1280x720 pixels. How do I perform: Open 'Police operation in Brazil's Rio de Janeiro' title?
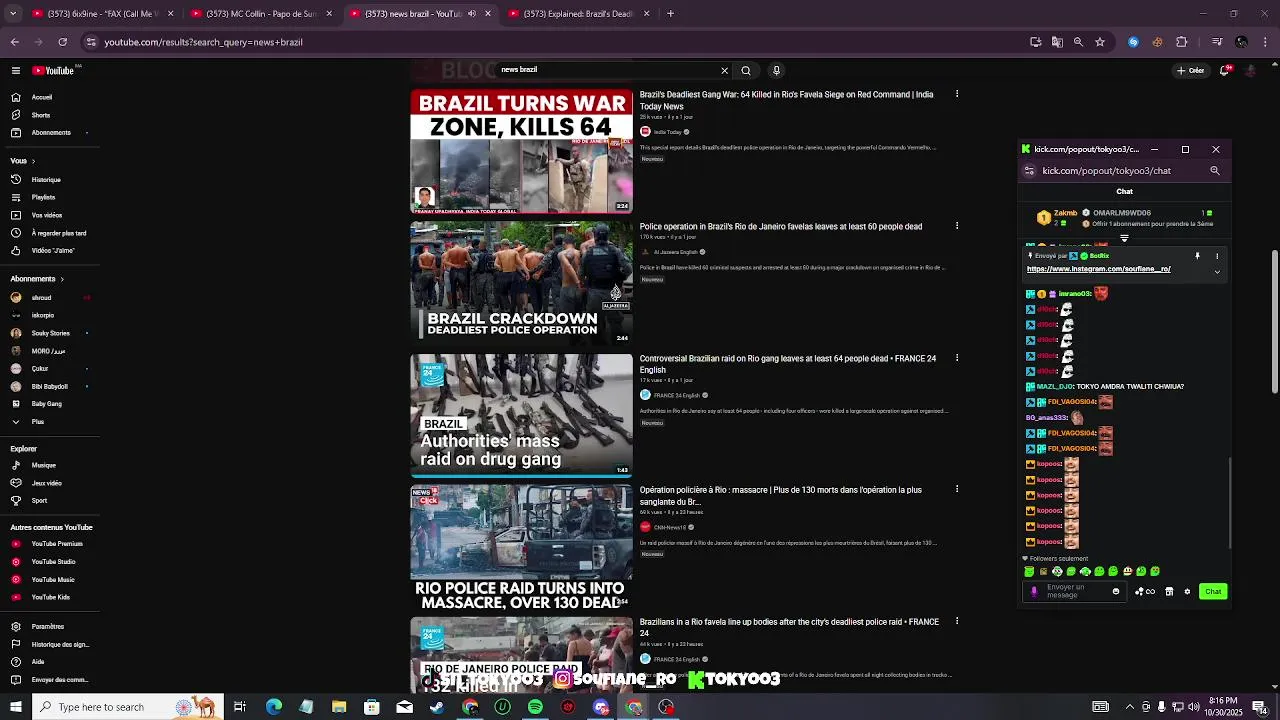[781, 227]
